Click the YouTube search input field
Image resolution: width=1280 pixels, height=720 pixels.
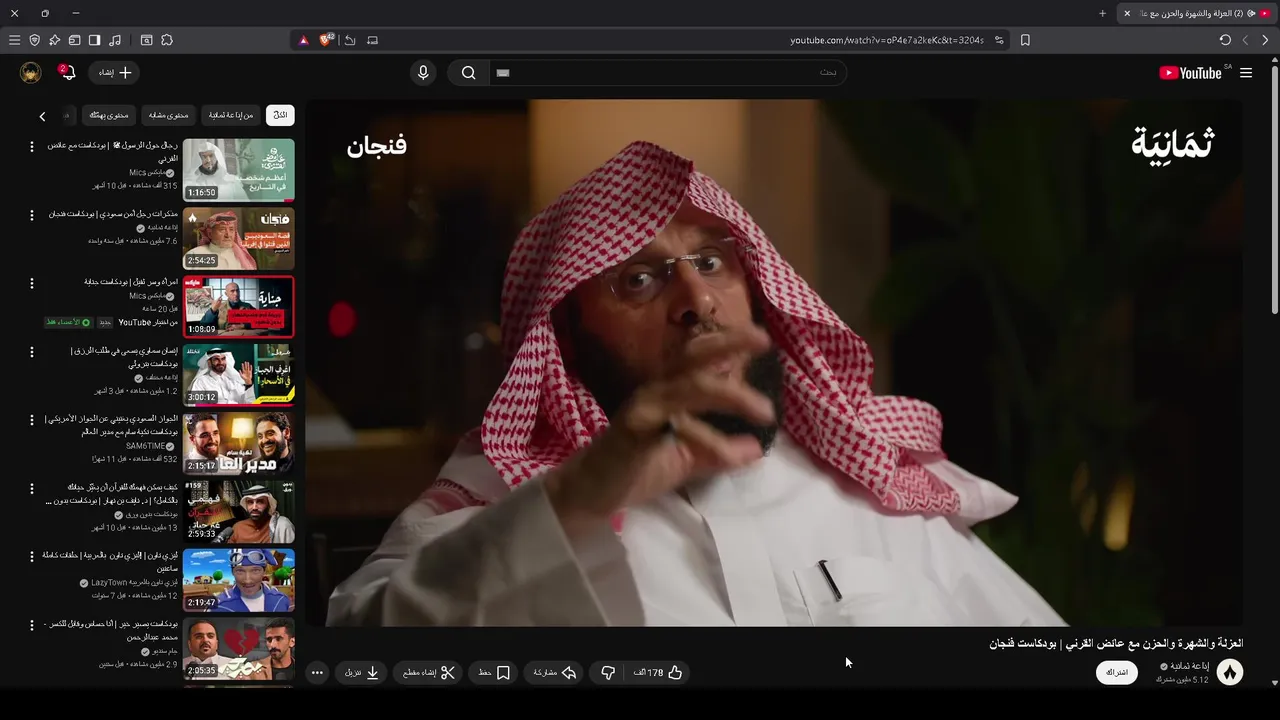tap(668, 73)
